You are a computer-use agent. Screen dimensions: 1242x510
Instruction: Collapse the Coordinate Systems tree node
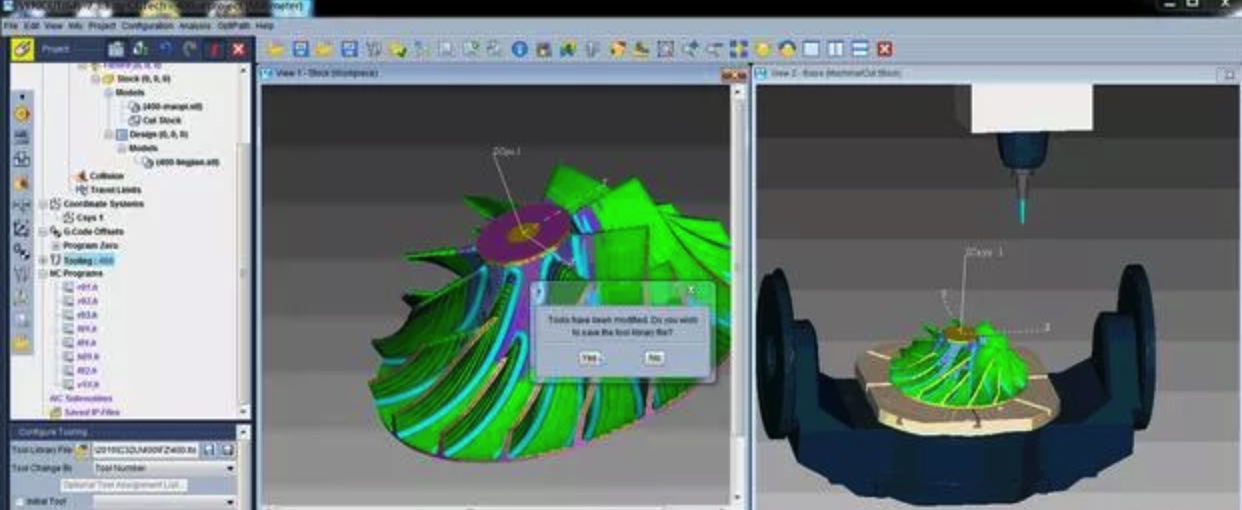coord(42,204)
